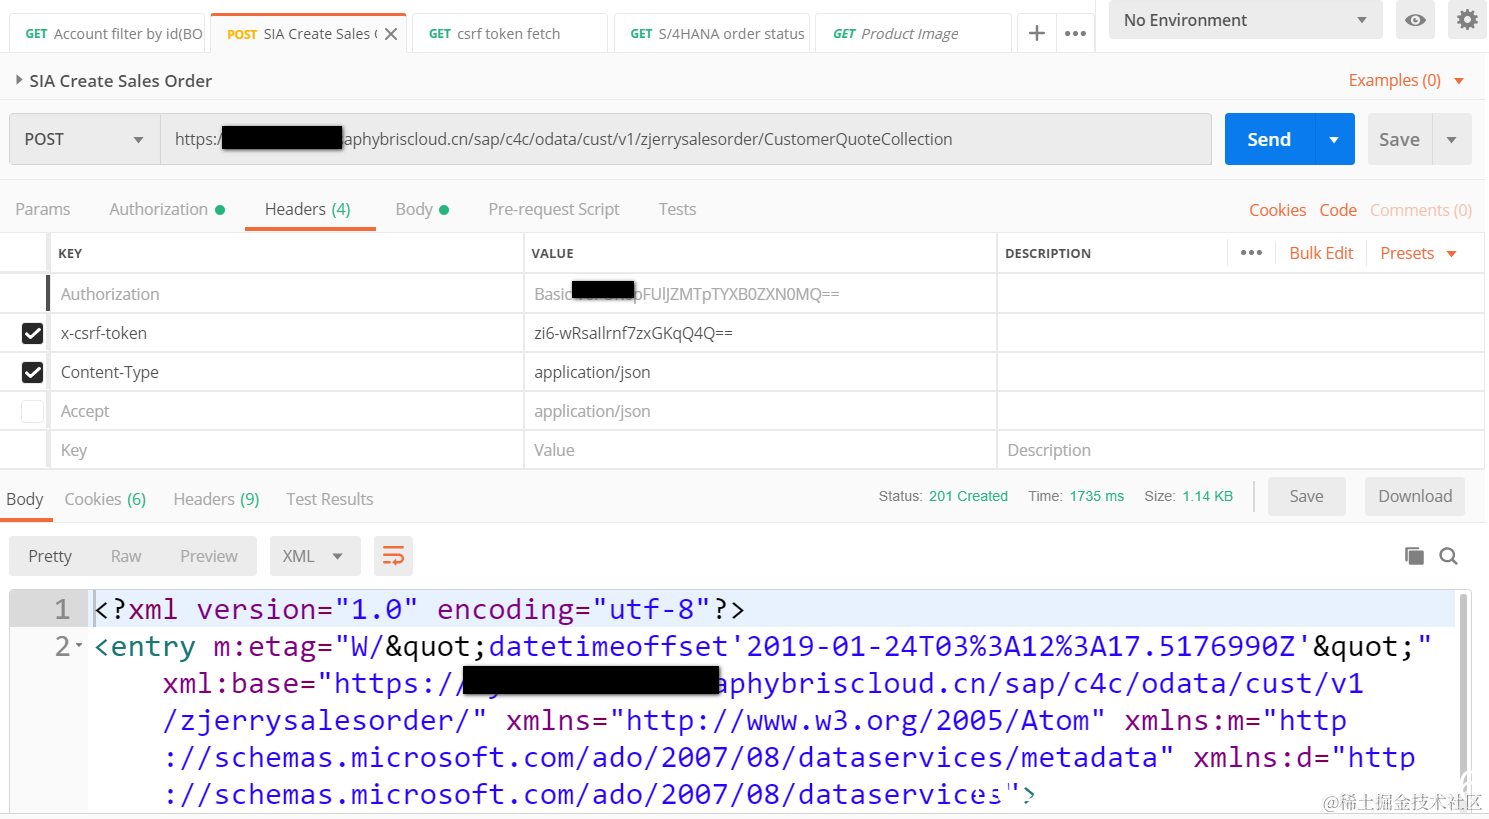Click the empty Key input field
This screenshot has height=819, width=1489.
click(x=287, y=450)
